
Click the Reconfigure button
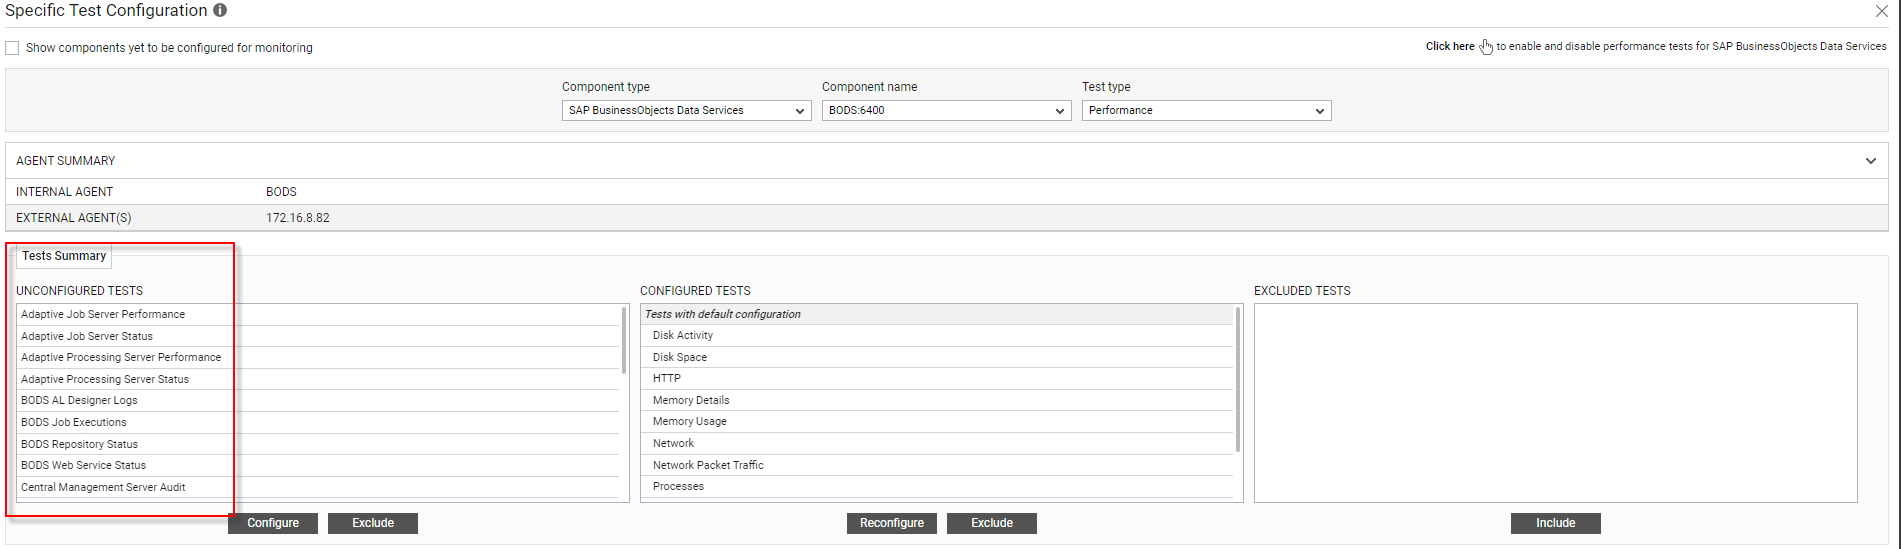(892, 523)
